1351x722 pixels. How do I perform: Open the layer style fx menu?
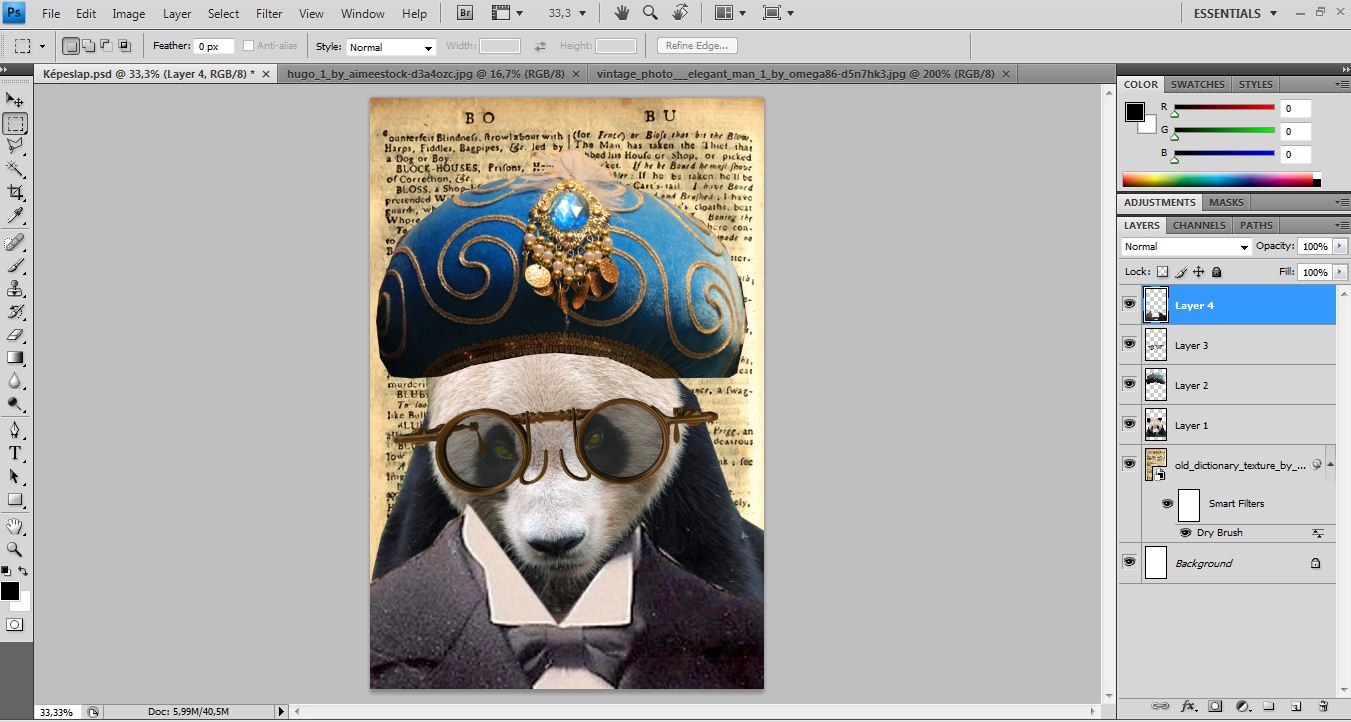(1189, 705)
